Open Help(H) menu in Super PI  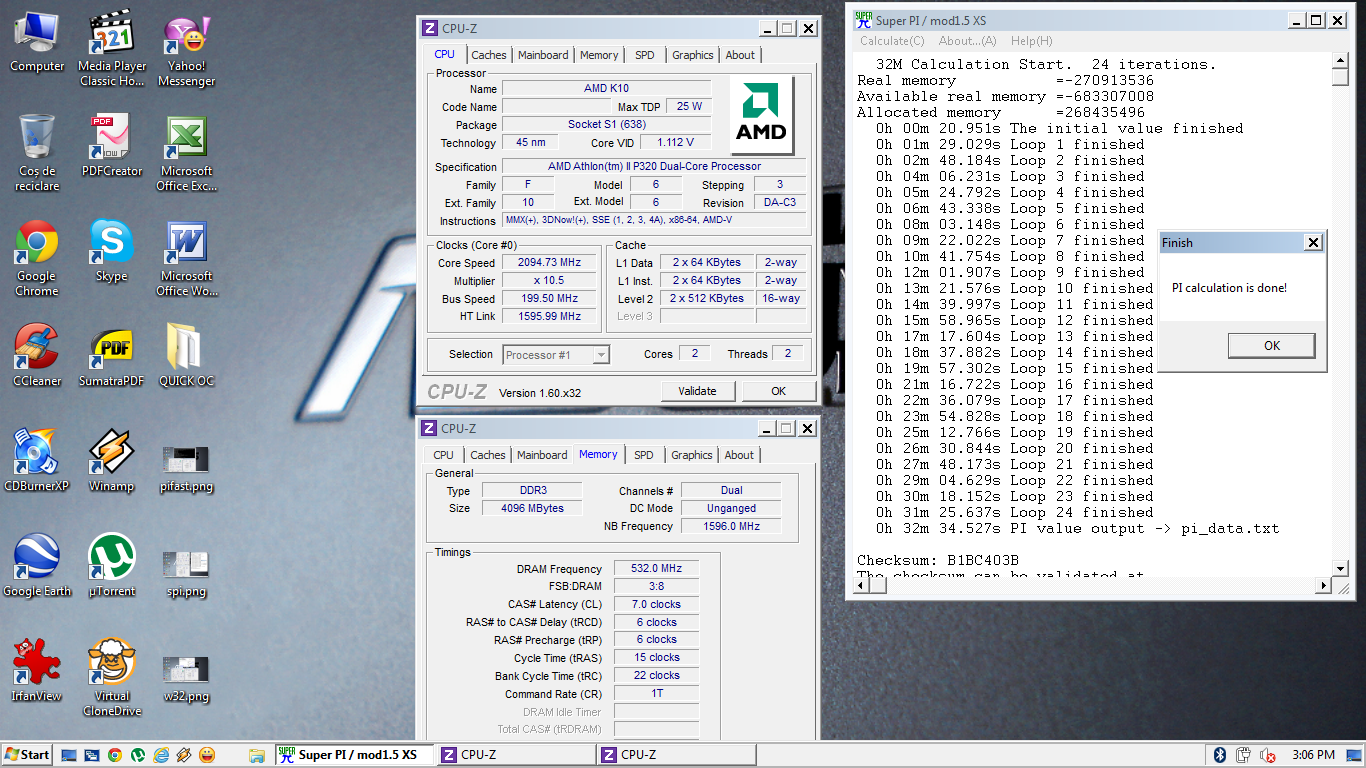1031,41
